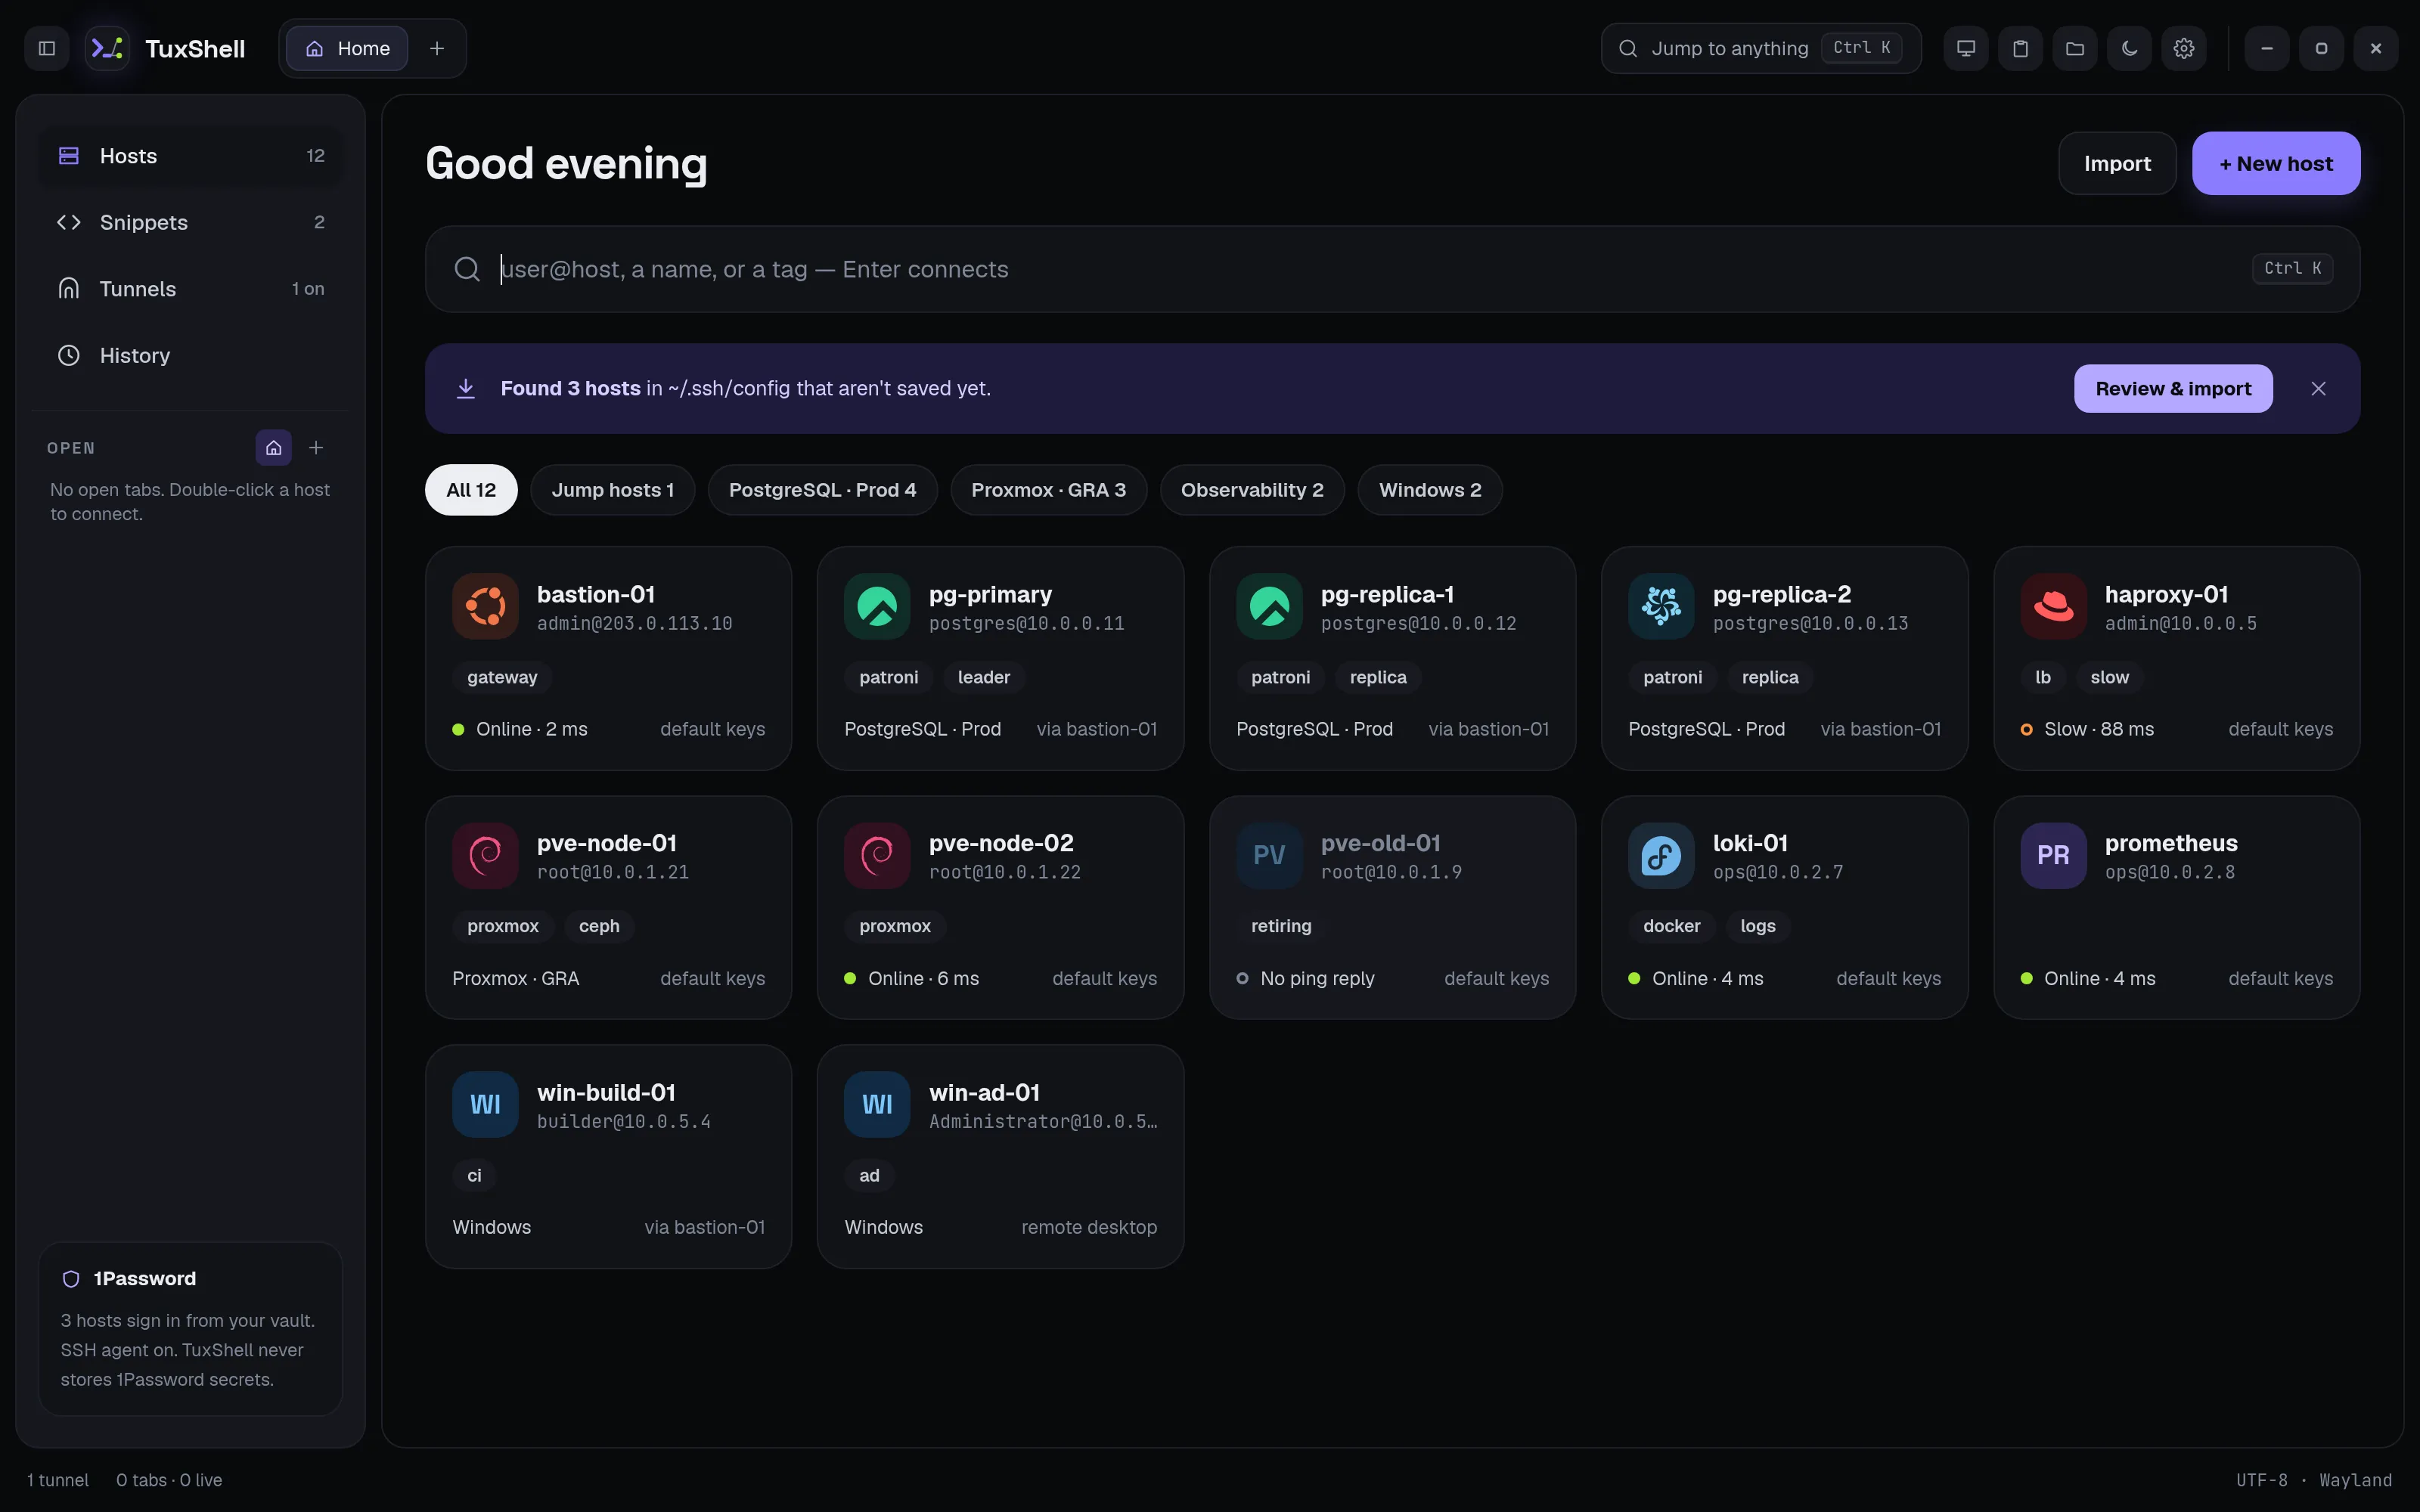Switch to the Home tab

pyautogui.click(x=347, y=48)
